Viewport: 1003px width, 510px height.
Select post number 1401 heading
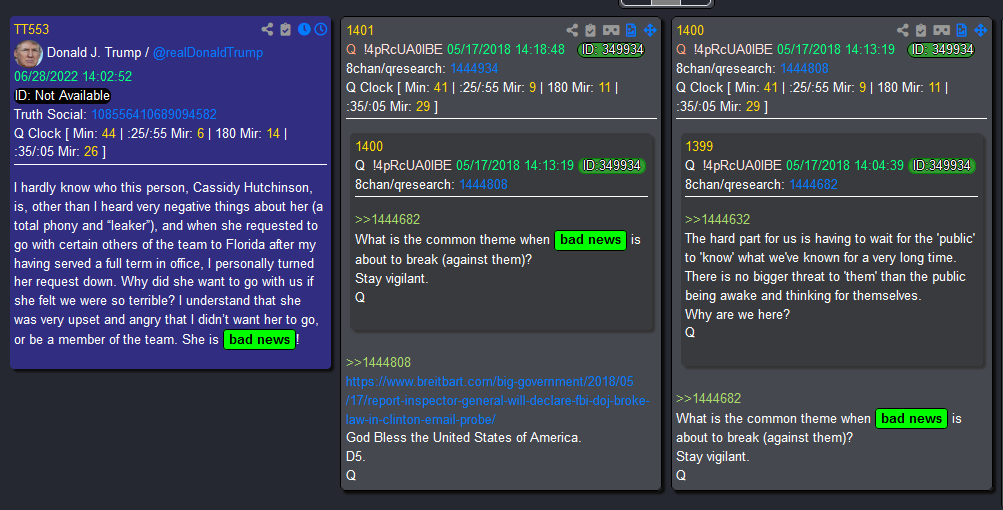[x=359, y=31]
